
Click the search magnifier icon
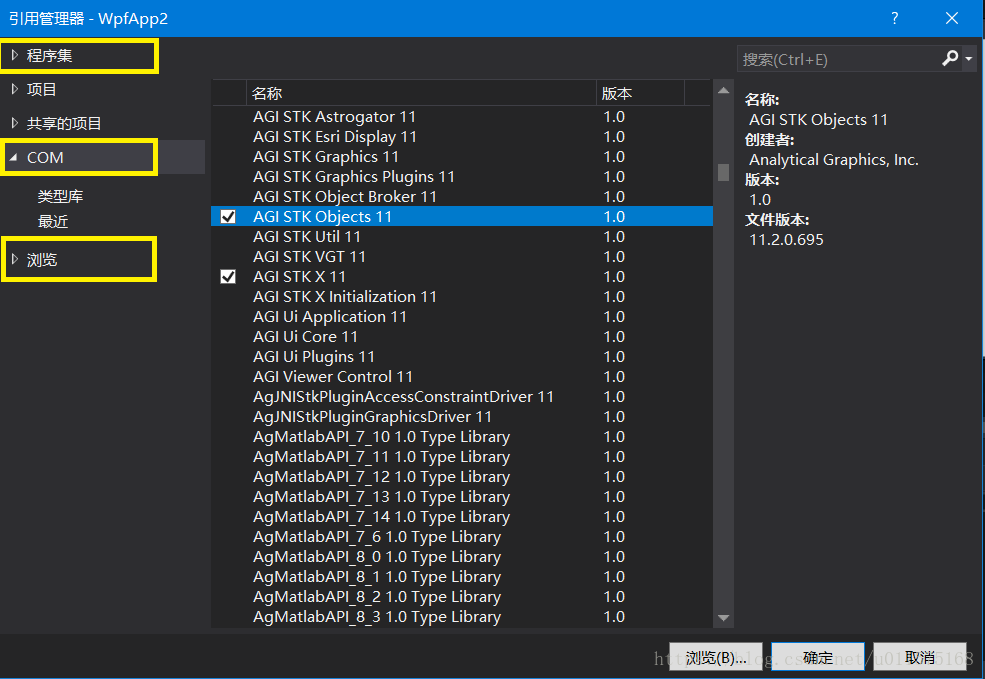[x=950, y=58]
